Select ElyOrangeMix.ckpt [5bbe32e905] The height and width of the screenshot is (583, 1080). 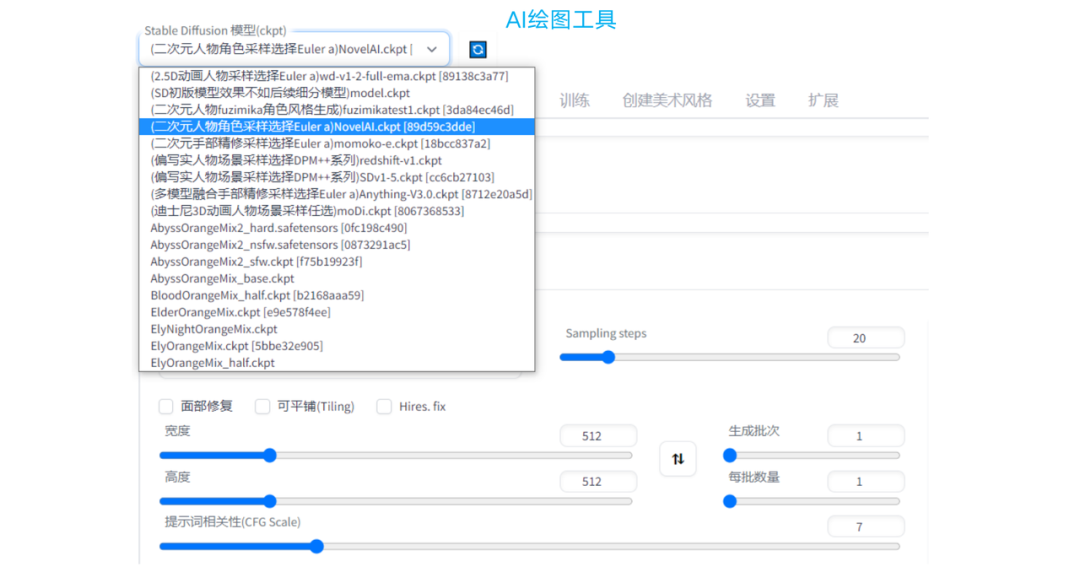337,346
